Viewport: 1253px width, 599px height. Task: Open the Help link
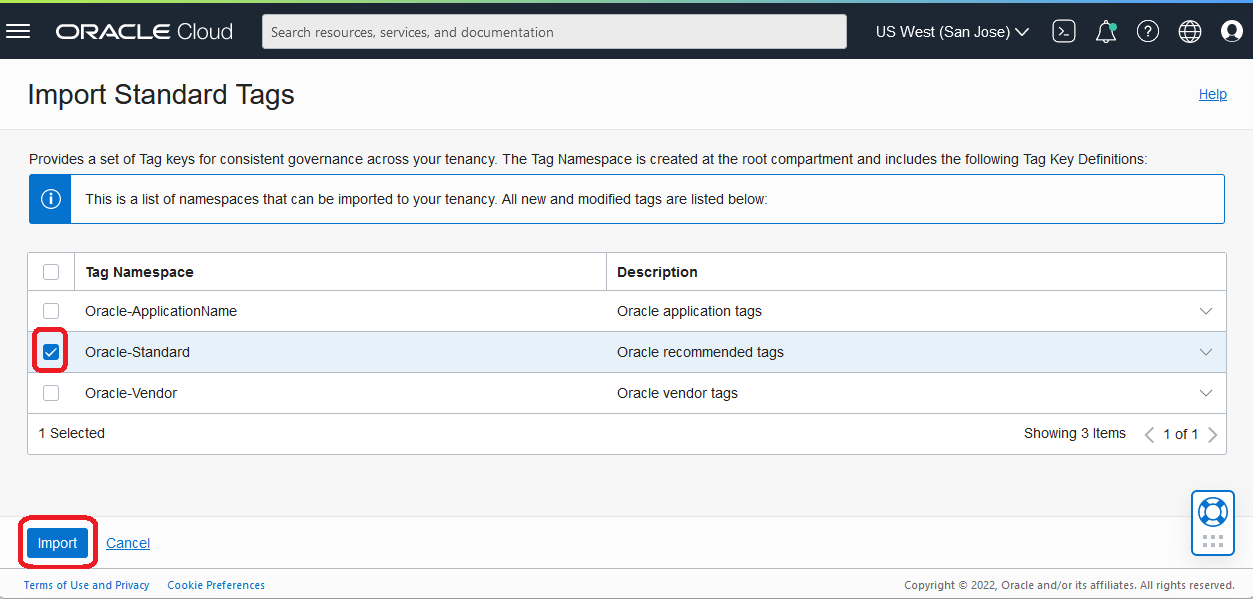click(1212, 94)
